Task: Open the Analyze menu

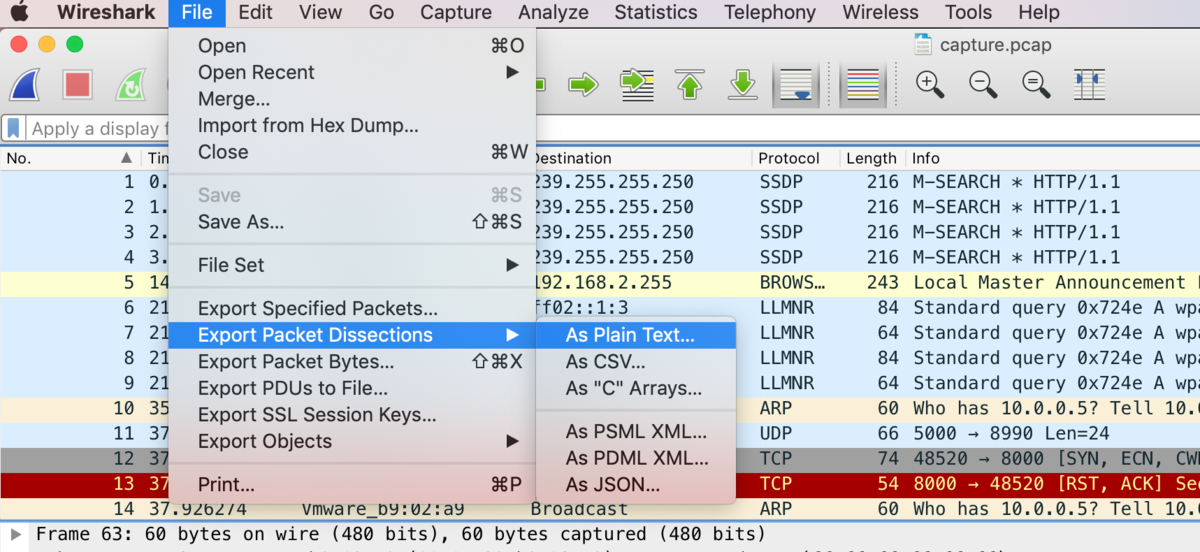Action: pos(553,13)
